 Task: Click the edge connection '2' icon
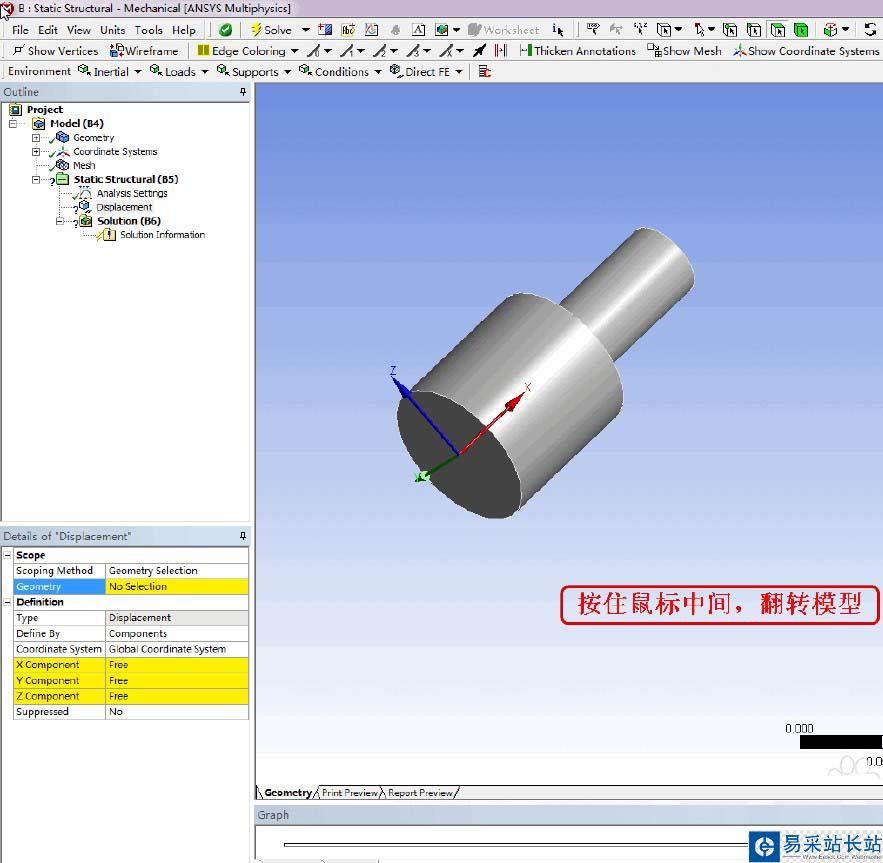[381, 51]
